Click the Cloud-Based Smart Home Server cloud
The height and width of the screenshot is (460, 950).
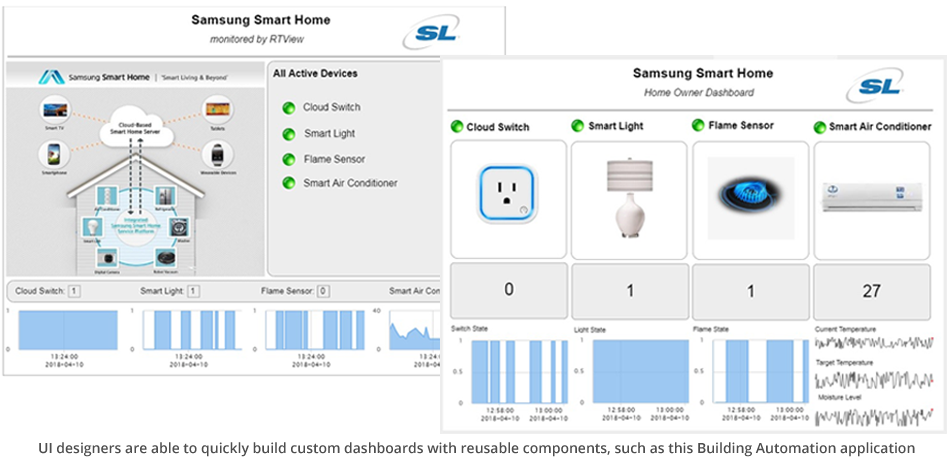tap(136, 128)
